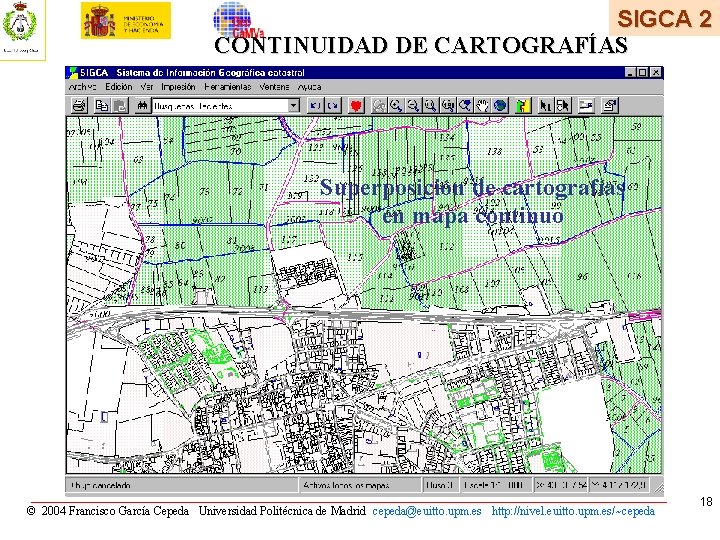Click the properties sheet icon at toolbar end

(x=609, y=106)
